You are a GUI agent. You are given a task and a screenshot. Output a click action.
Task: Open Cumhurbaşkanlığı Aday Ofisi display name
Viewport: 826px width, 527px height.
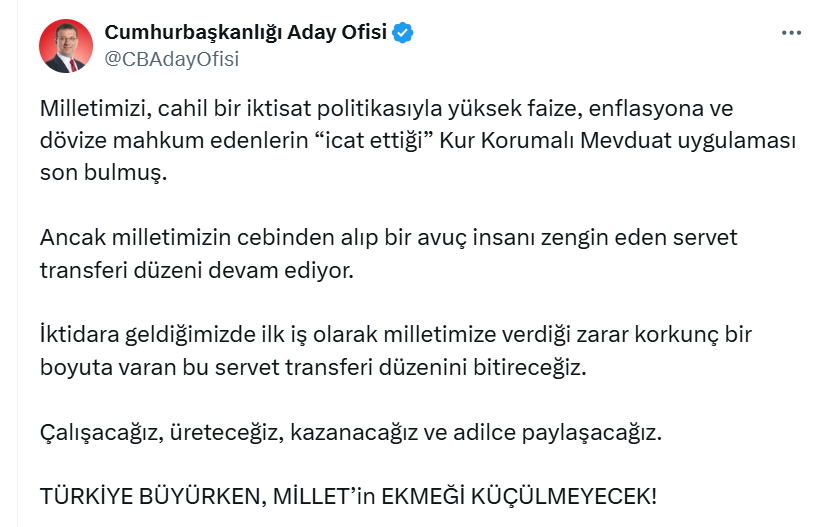pyautogui.click(x=245, y=33)
